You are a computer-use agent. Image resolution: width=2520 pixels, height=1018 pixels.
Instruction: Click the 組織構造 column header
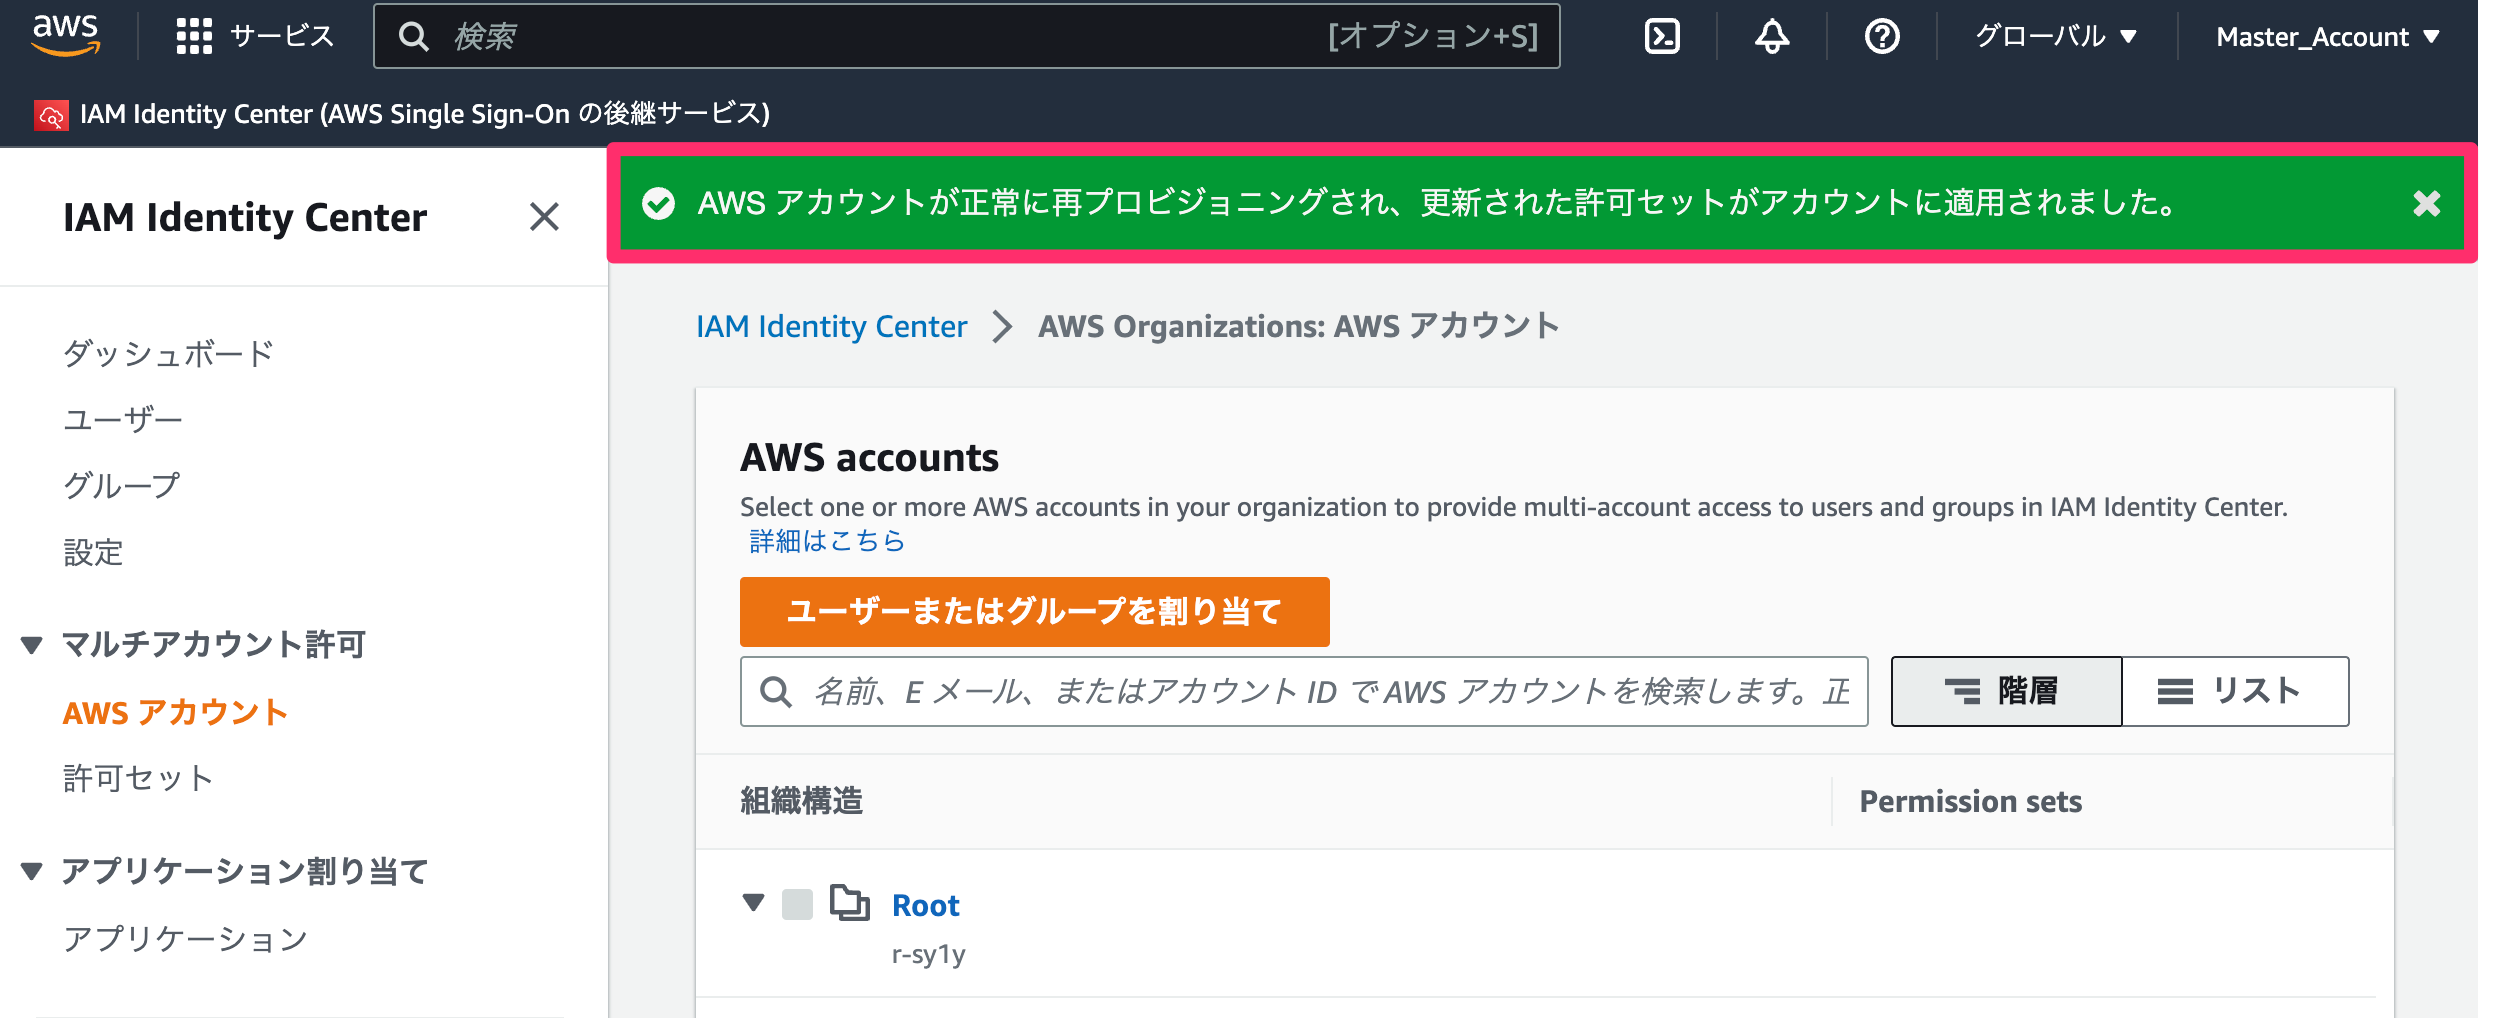tap(801, 801)
